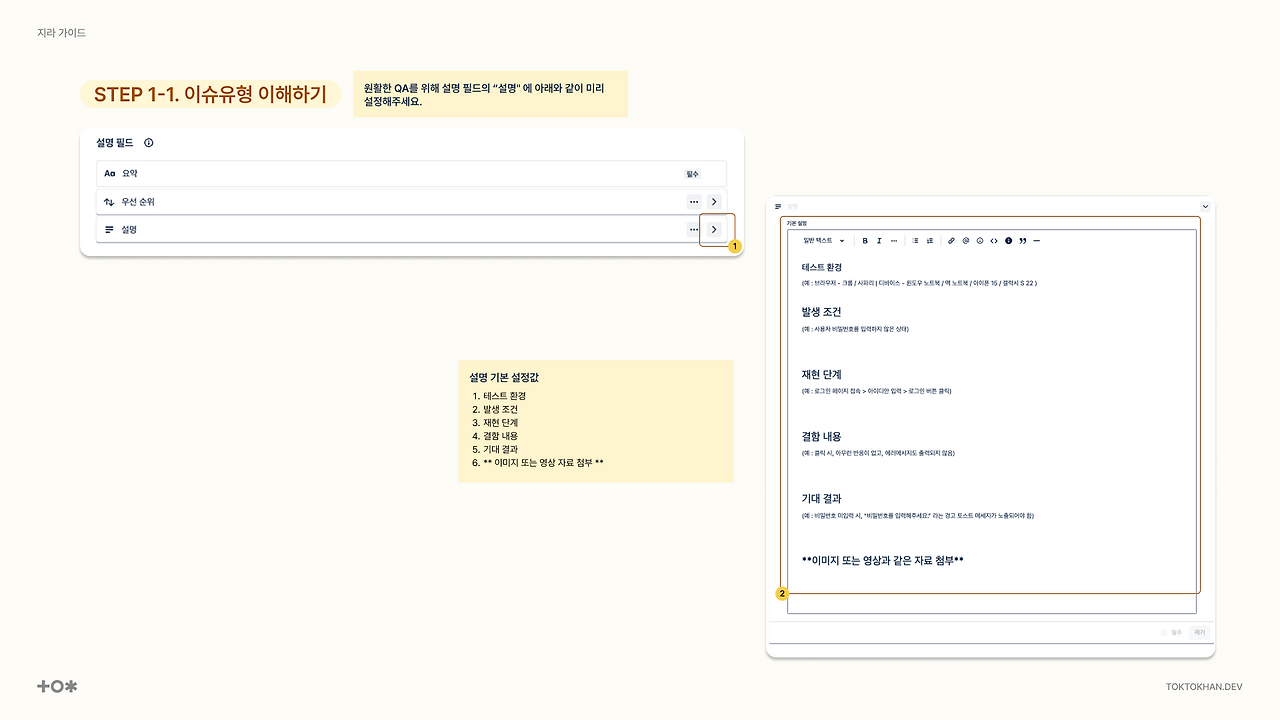1280x720 pixels.
Task: Toggle bold formatting in the editor toolbar
Action: pos(865,240)
